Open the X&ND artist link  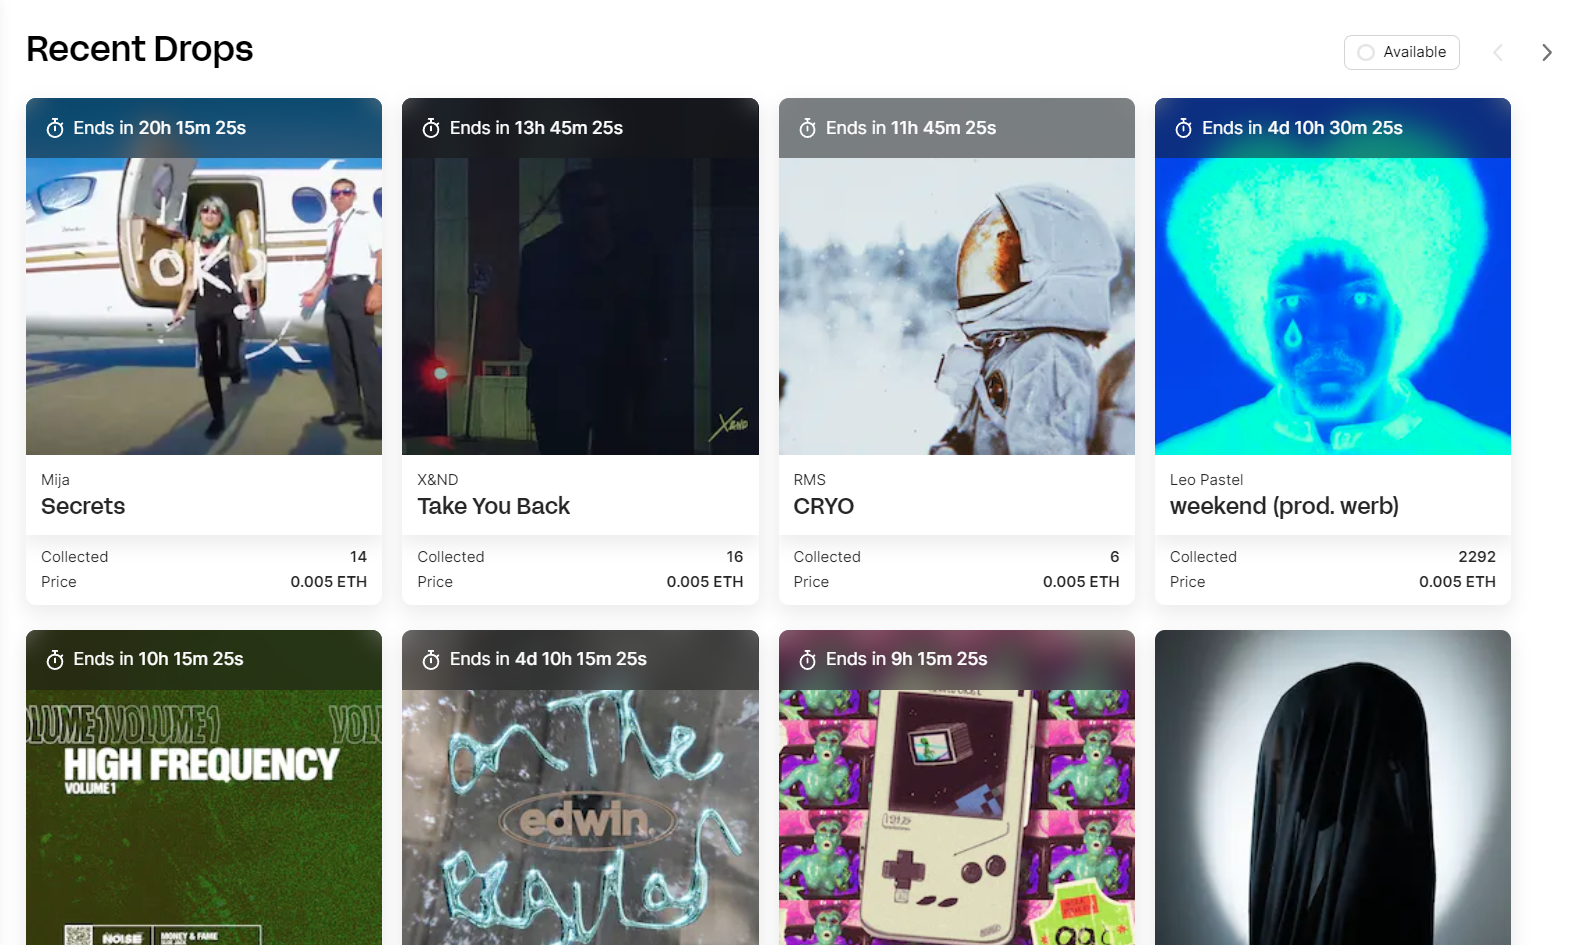pyautogui.click(x=438, y=480)
